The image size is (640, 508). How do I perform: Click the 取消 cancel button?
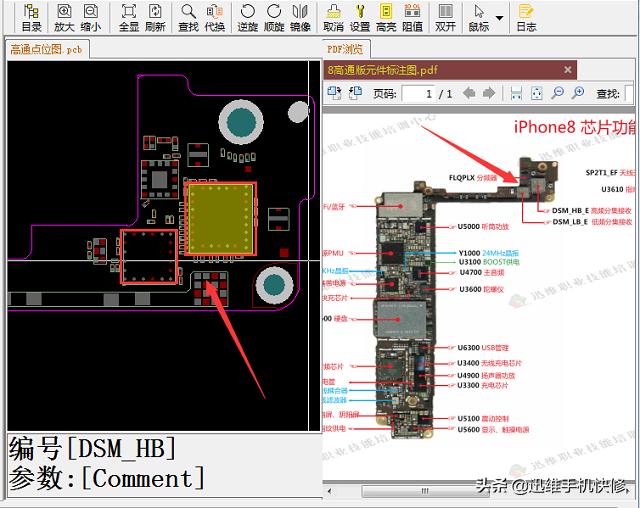point(333,17)
